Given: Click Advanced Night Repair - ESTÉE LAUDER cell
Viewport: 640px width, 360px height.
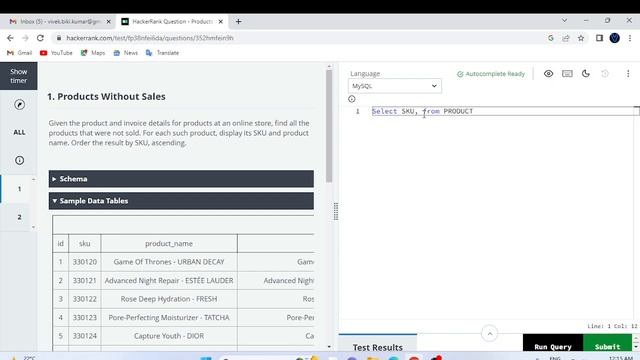Looking at the screenshot, I should [169, 281].
